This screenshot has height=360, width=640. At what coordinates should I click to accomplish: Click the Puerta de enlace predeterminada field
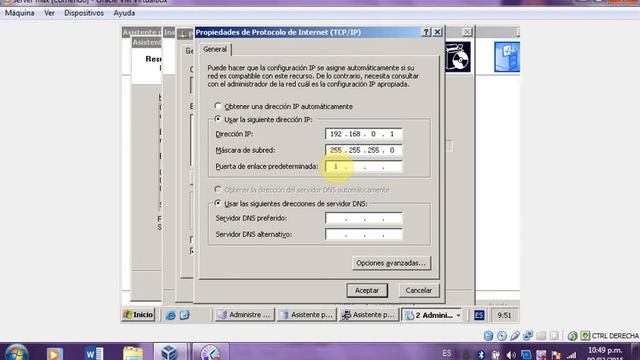coord(364,167)
